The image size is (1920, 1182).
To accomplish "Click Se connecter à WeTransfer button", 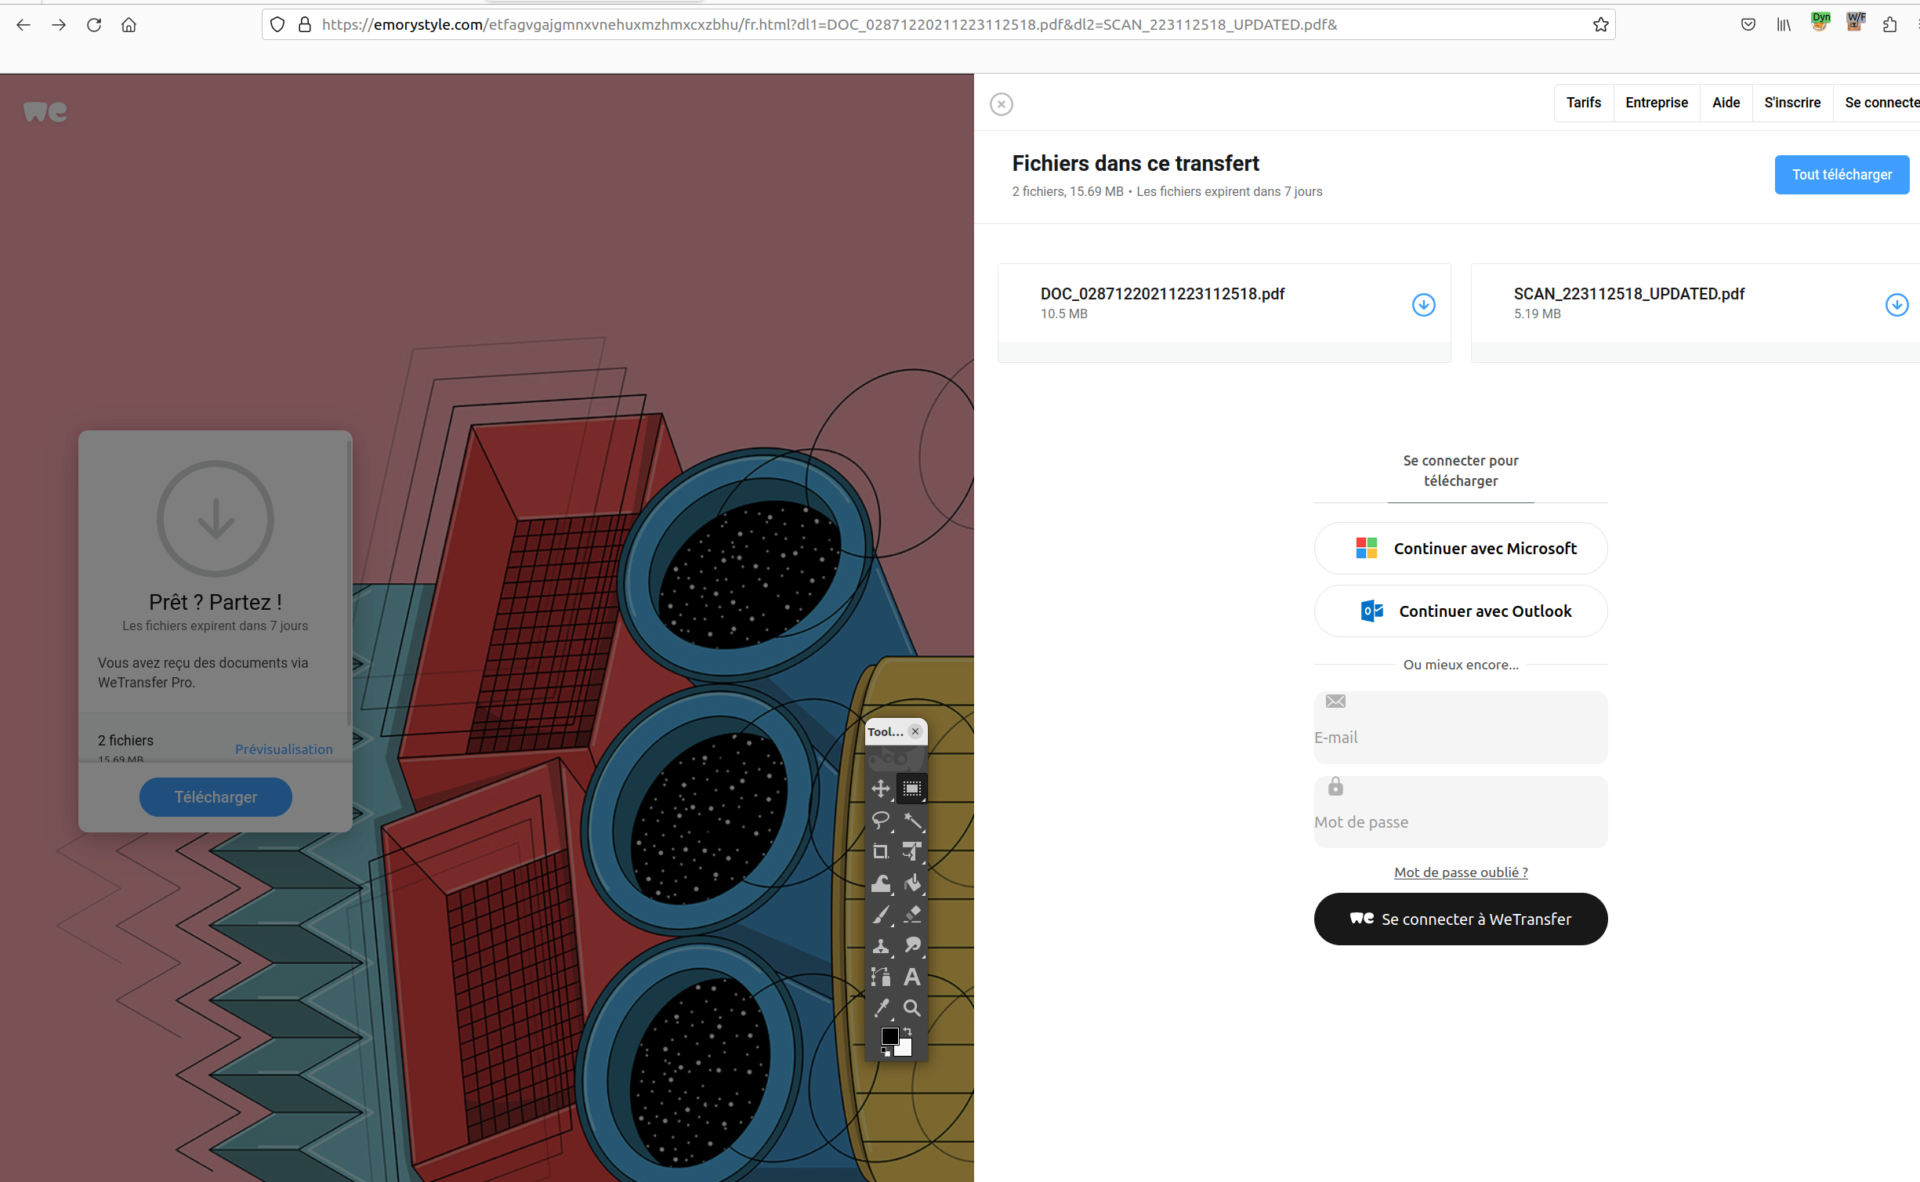I will pyautogui.click(x=1460, y=919).
